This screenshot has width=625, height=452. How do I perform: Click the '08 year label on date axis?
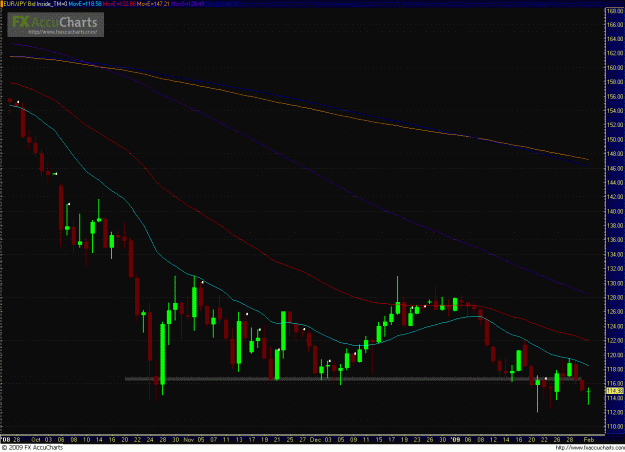(6, 440)
